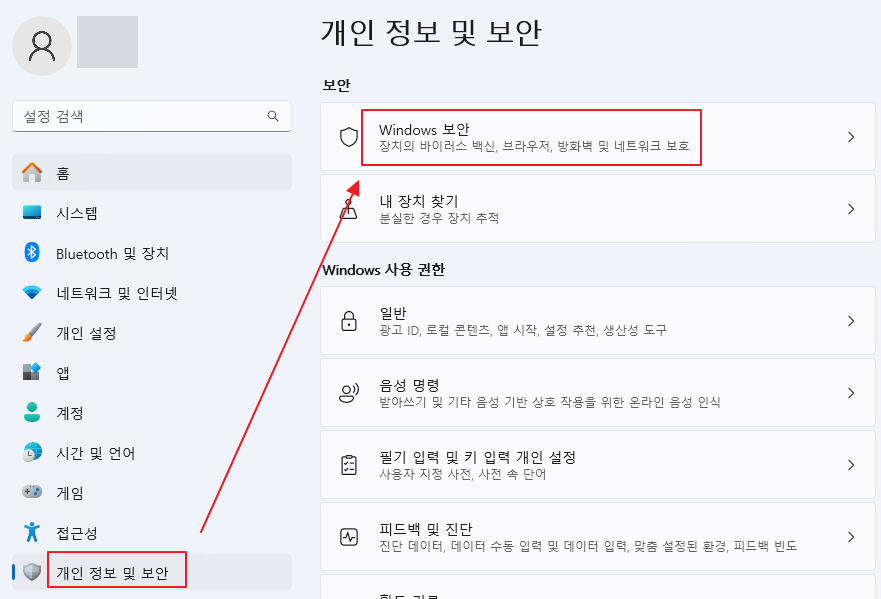
Task: Open 필기 입력 및 키 입력 개인 설정
Action: pyautogui.click(x=598, y=465)
